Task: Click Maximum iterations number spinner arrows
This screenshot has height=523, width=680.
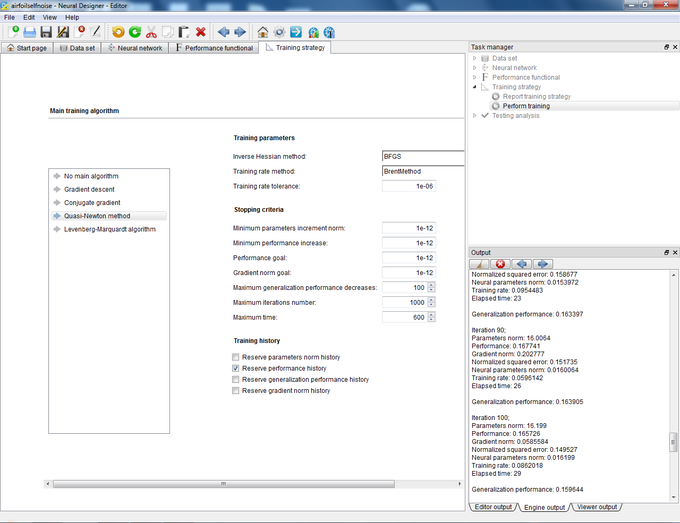Action: coord(431,302)
